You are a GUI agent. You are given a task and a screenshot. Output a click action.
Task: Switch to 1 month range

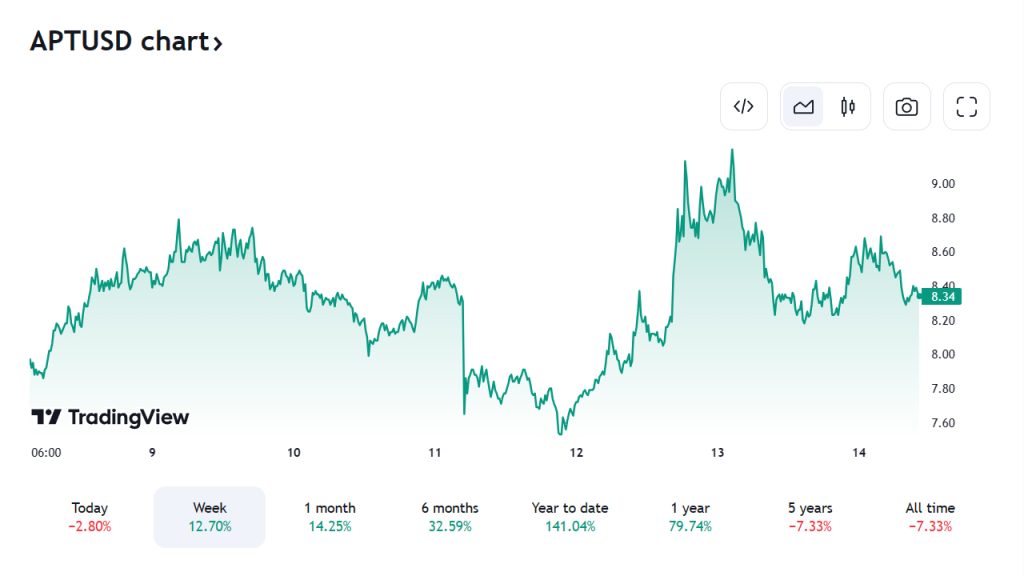click(330, 517)
